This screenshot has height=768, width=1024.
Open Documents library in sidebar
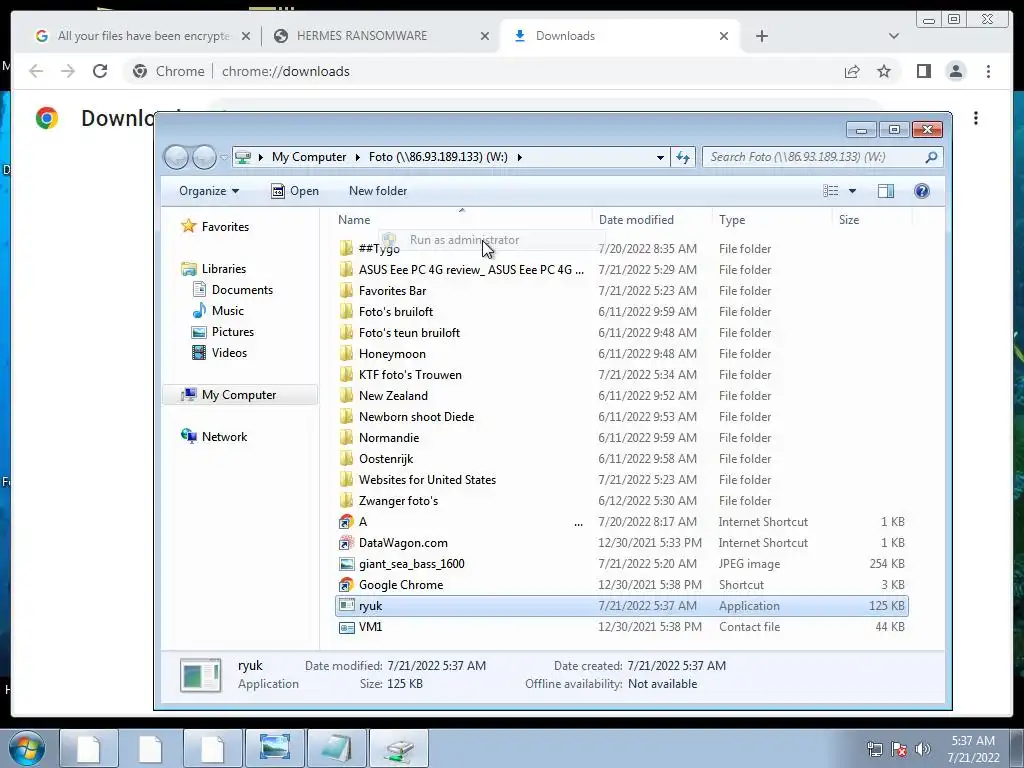(x=232, y=289)
